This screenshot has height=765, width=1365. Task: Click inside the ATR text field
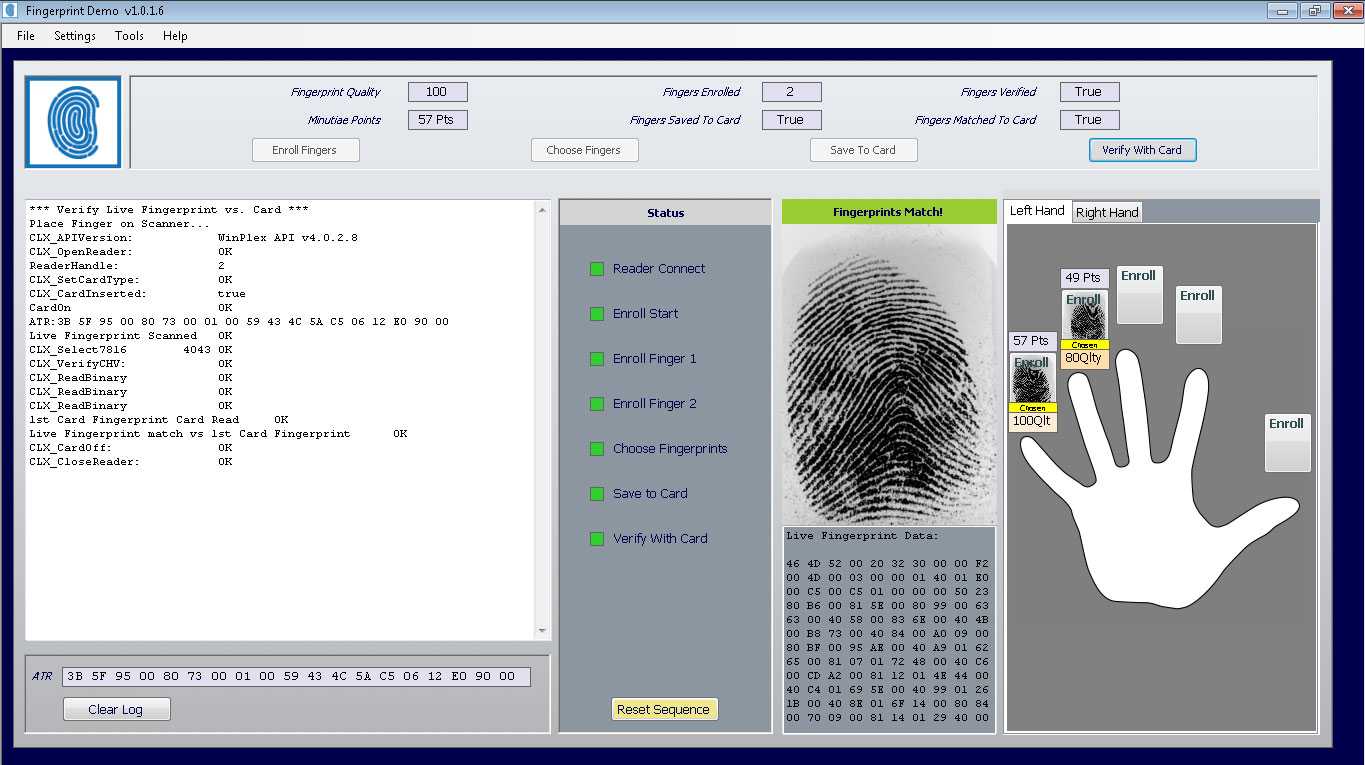click(x=296, y=677)
